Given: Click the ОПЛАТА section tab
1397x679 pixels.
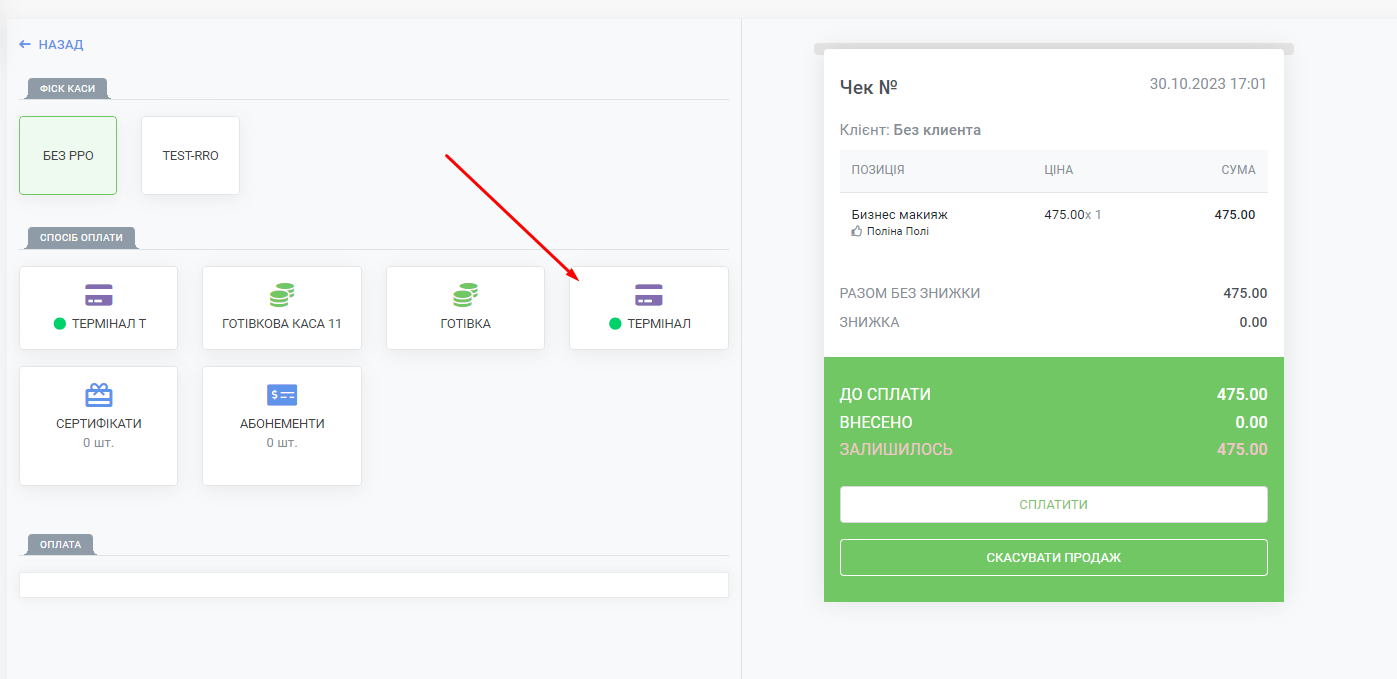Looking at the screenshot, I should click(61, 545).
